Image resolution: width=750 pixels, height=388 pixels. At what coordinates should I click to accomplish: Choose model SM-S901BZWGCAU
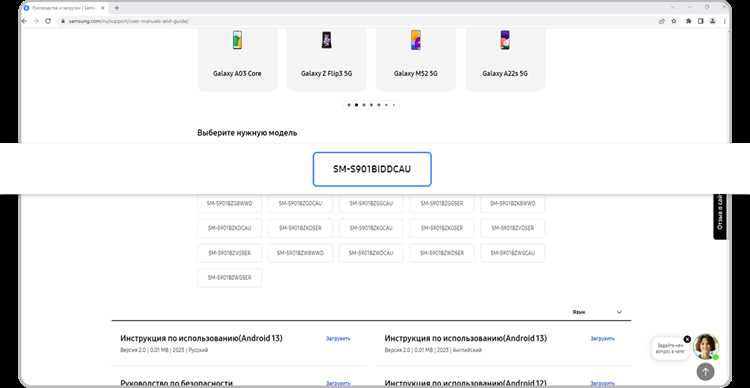tap(513, 253)
